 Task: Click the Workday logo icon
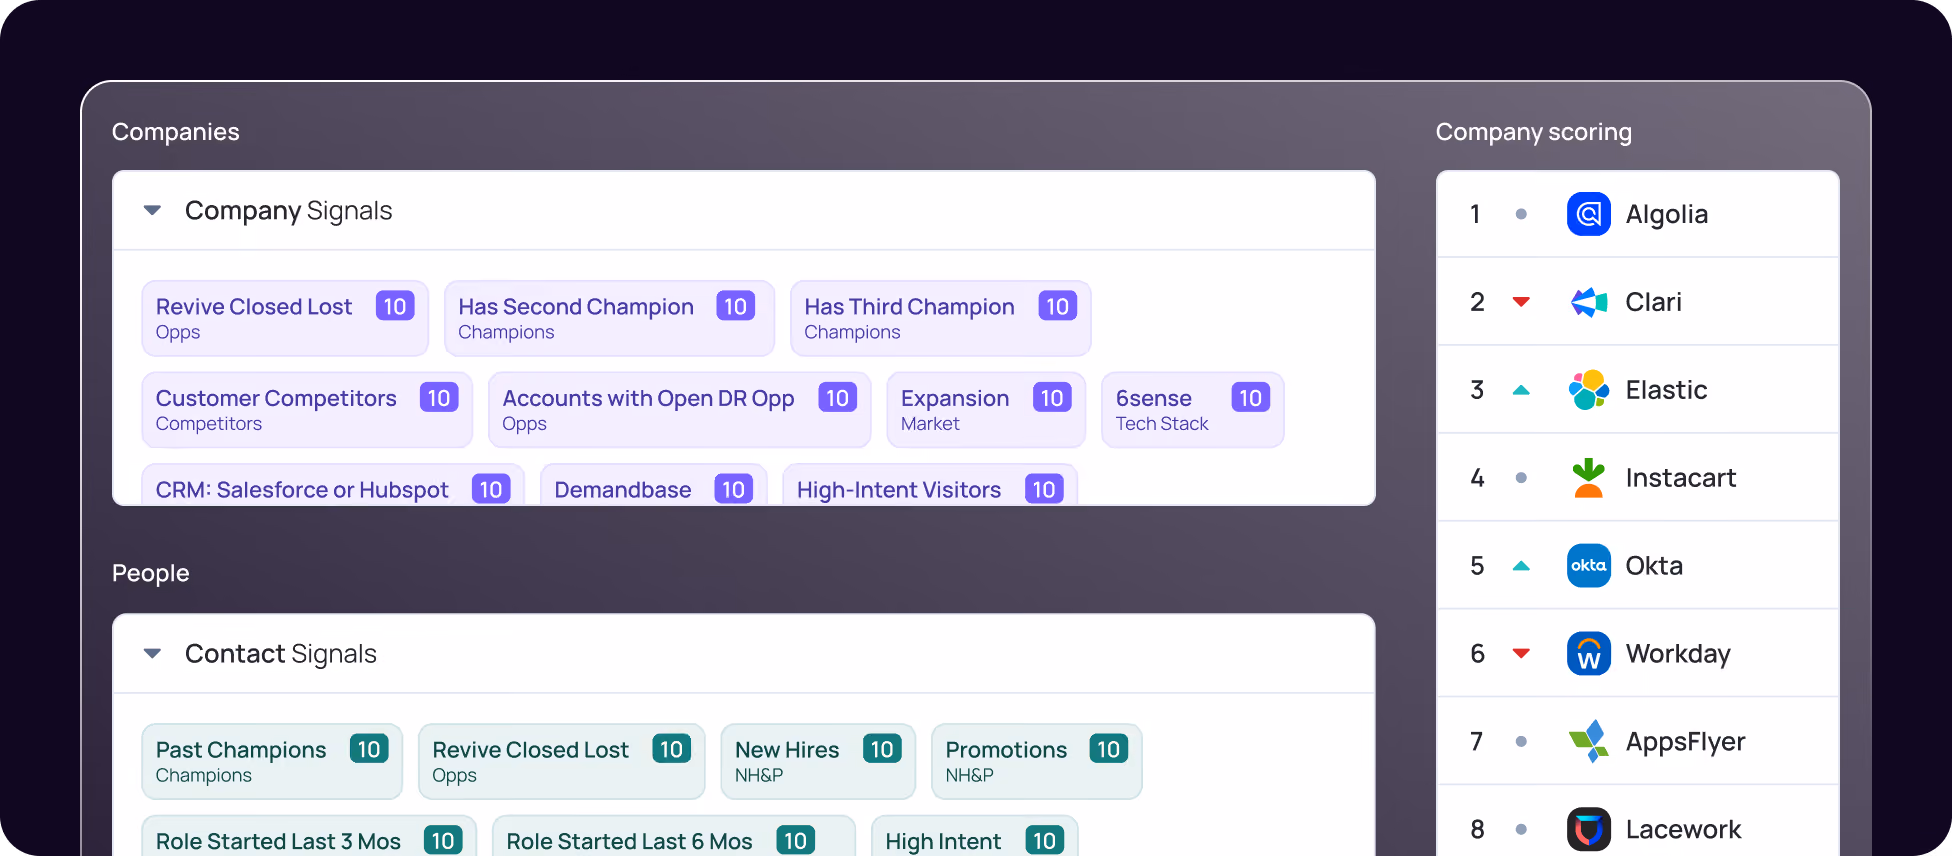1588,654
